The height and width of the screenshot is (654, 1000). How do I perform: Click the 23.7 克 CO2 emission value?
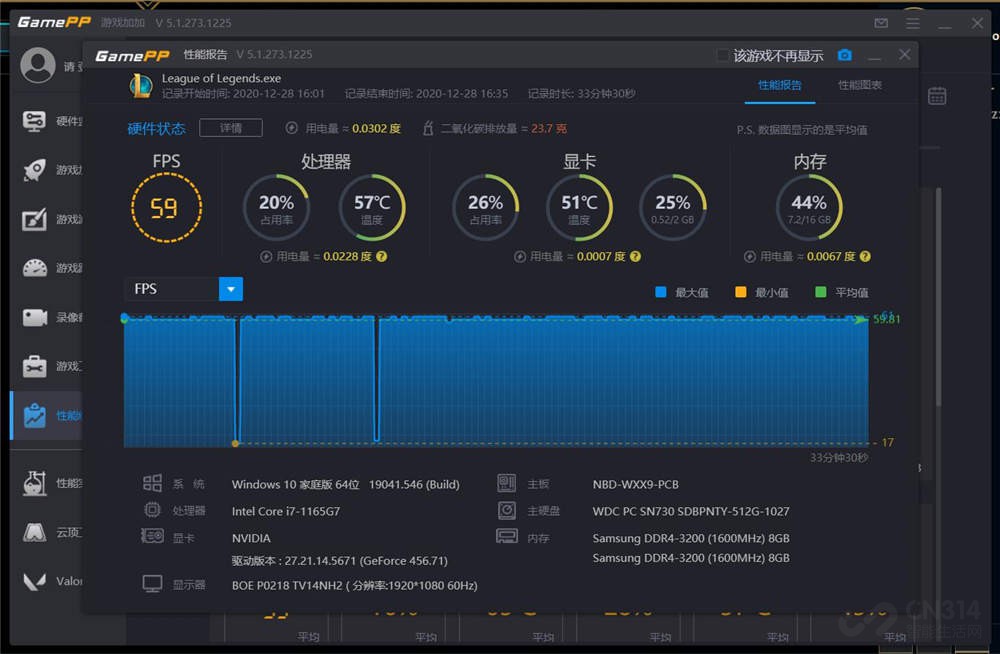tap(548, 128)
